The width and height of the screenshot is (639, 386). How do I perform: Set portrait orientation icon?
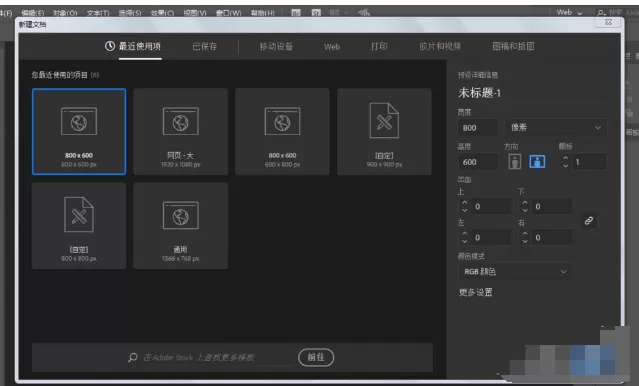(515, 162)
